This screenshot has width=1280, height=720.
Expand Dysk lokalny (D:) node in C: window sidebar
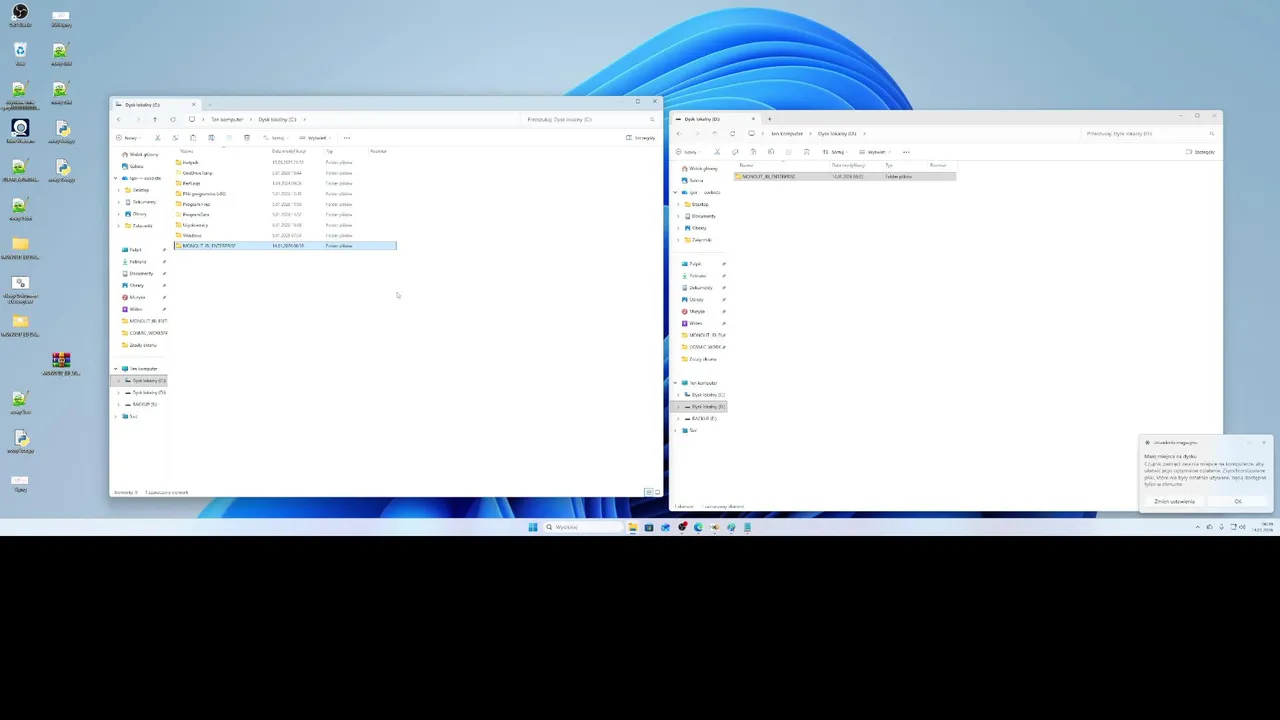click(119, 393)
